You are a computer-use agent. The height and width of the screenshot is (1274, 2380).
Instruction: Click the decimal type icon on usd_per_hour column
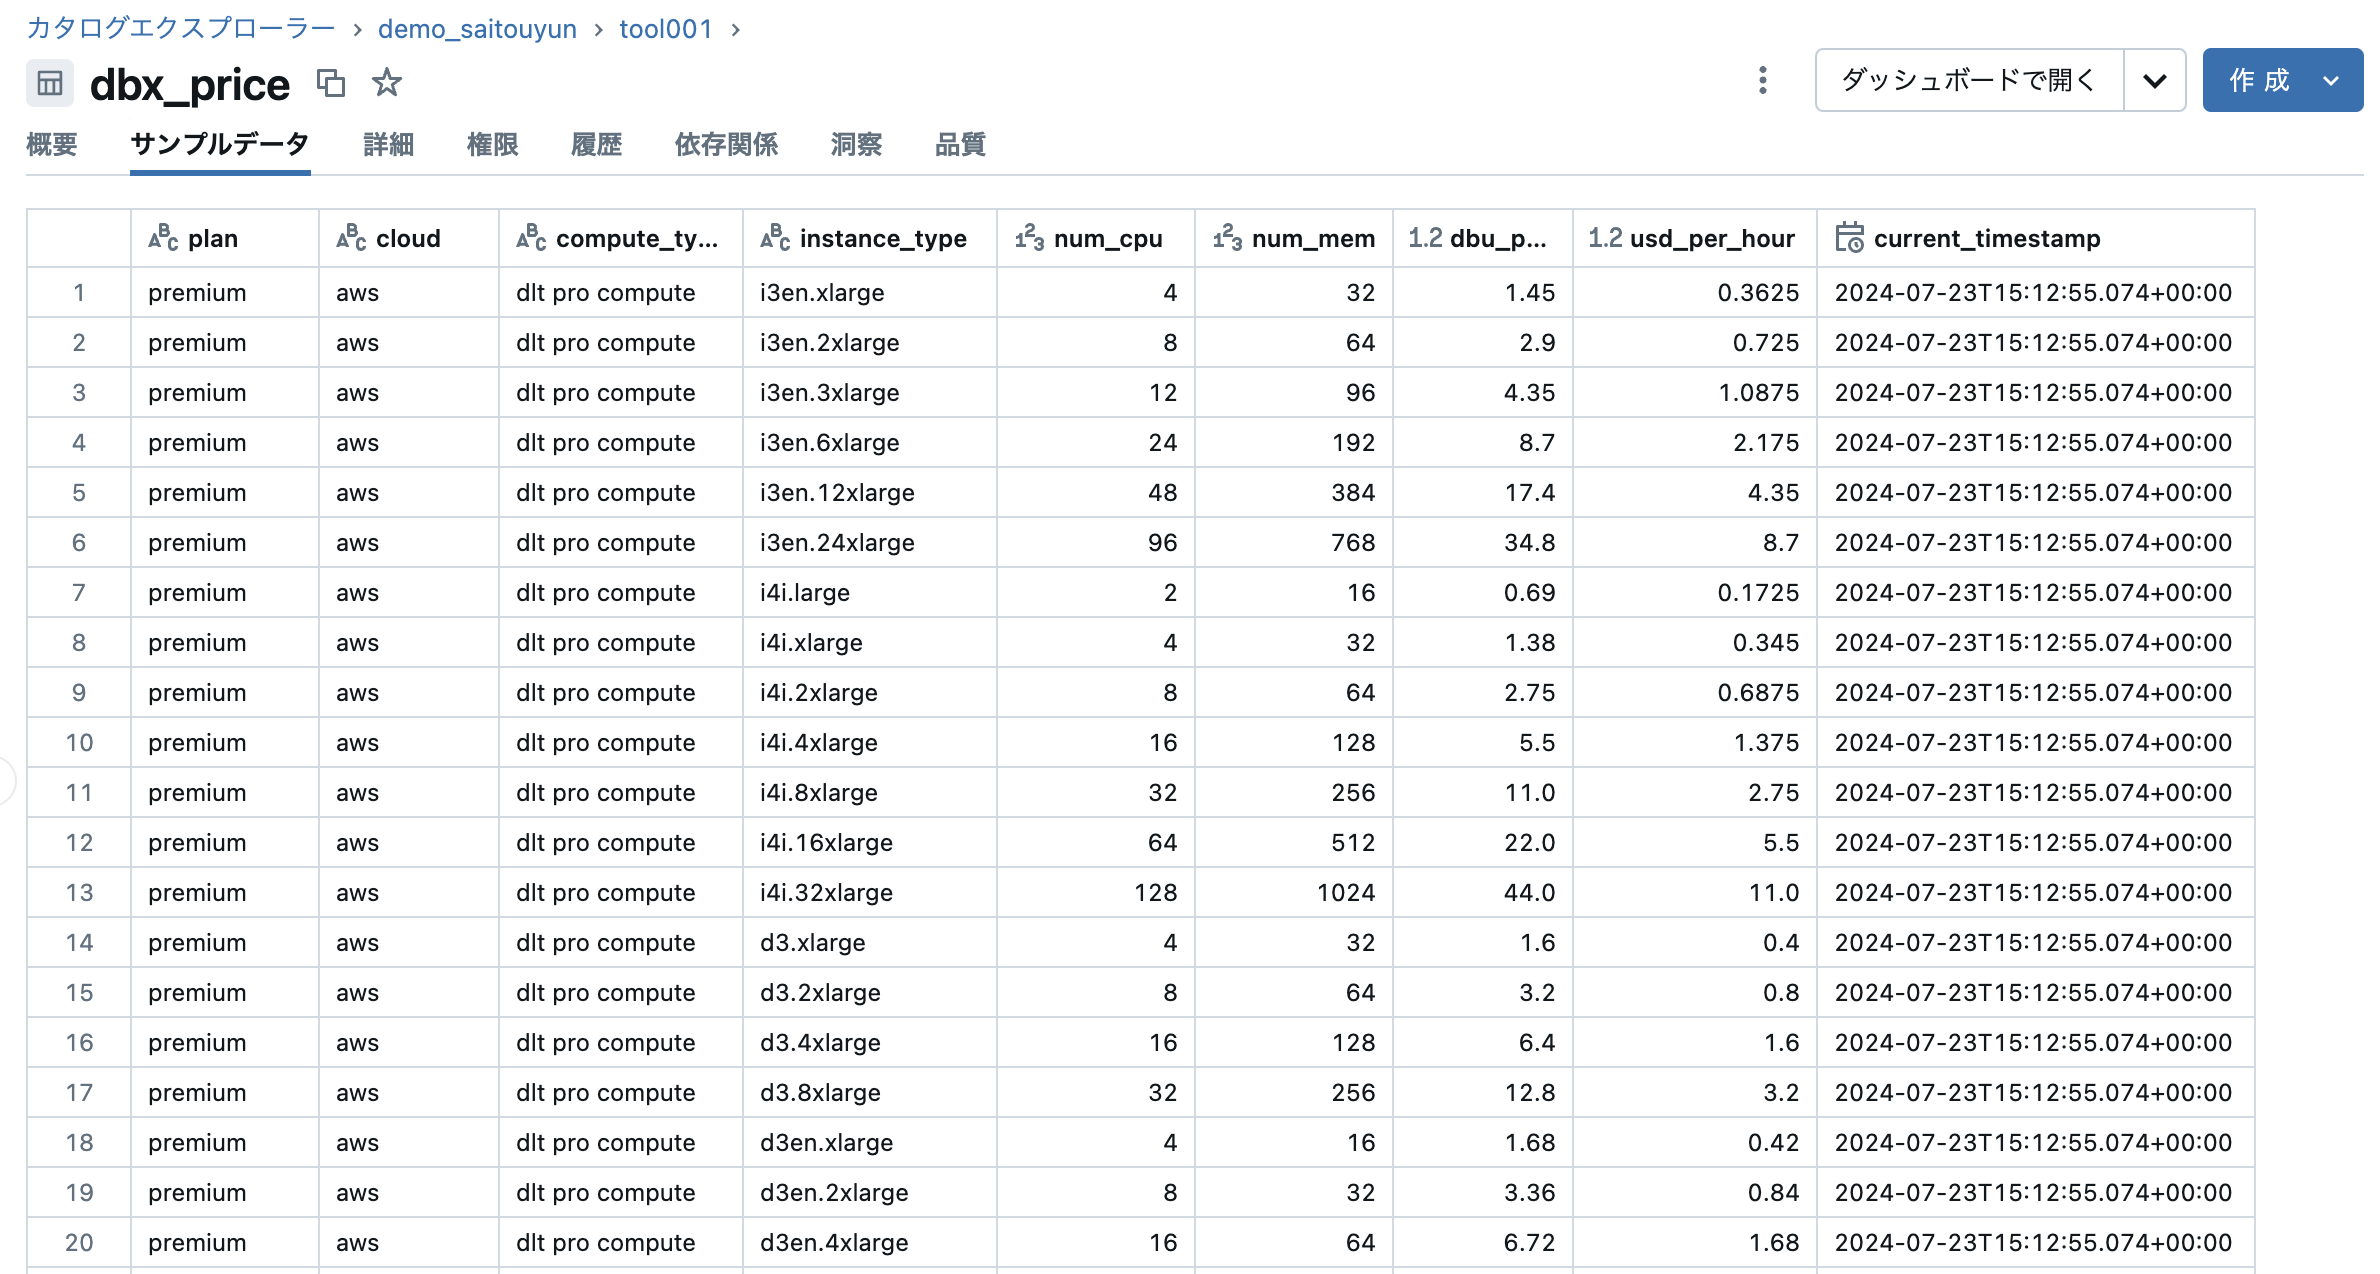point(1604,238)
